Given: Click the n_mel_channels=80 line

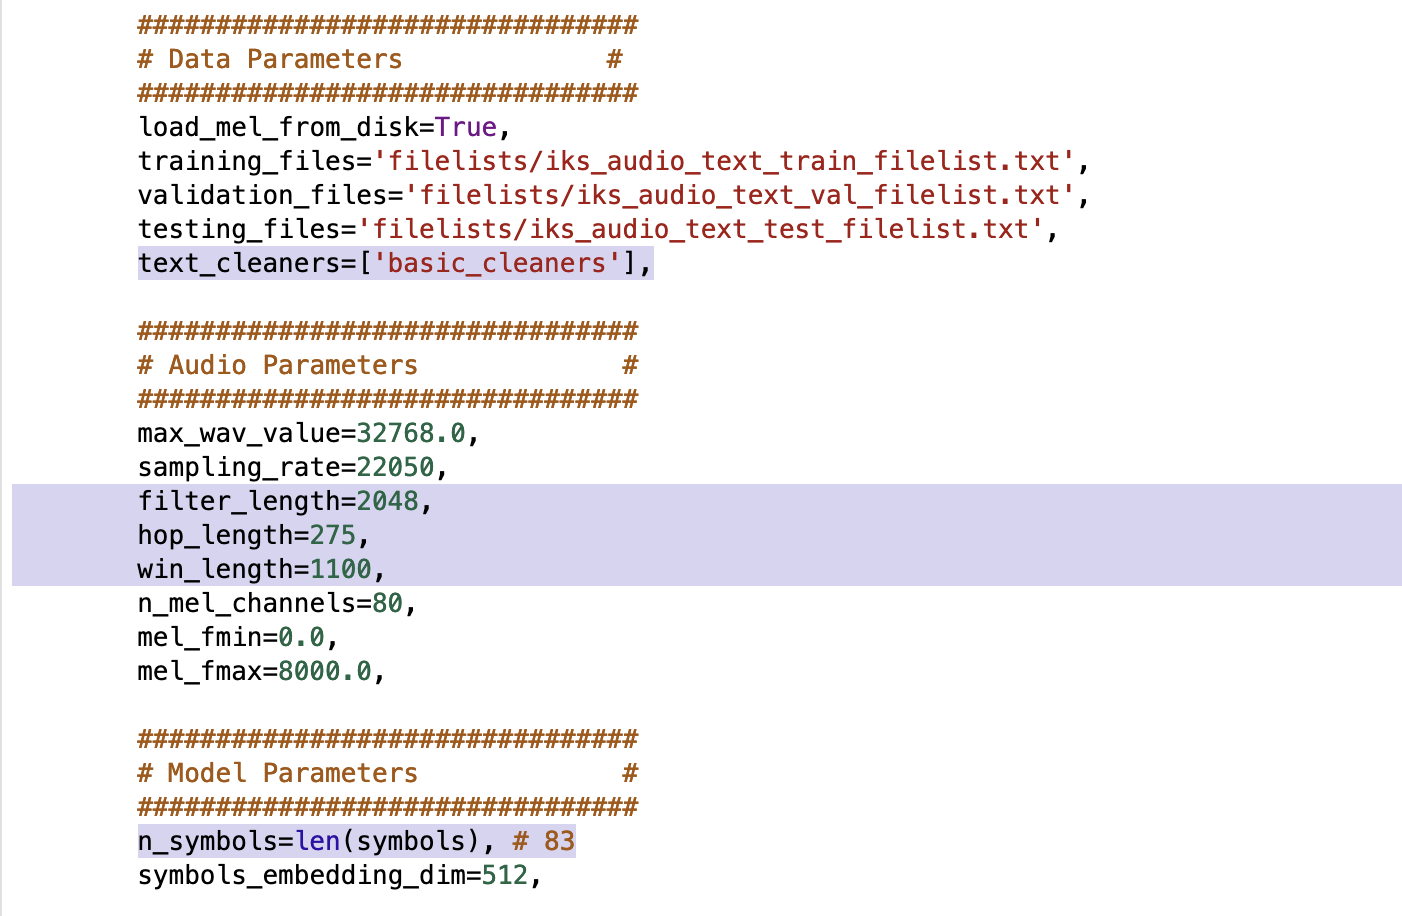Looking at the screenshot, I should pyautogui.click(x=277, y=603).
